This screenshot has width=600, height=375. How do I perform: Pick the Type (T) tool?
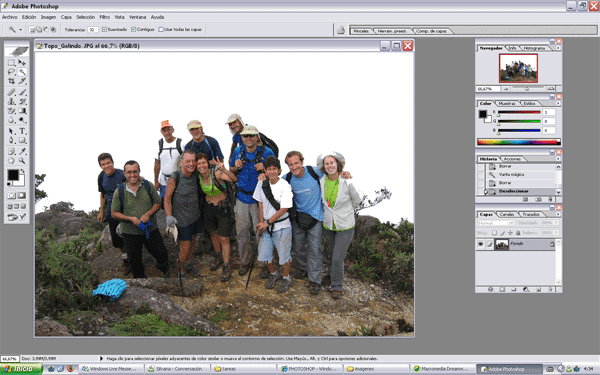22,131
